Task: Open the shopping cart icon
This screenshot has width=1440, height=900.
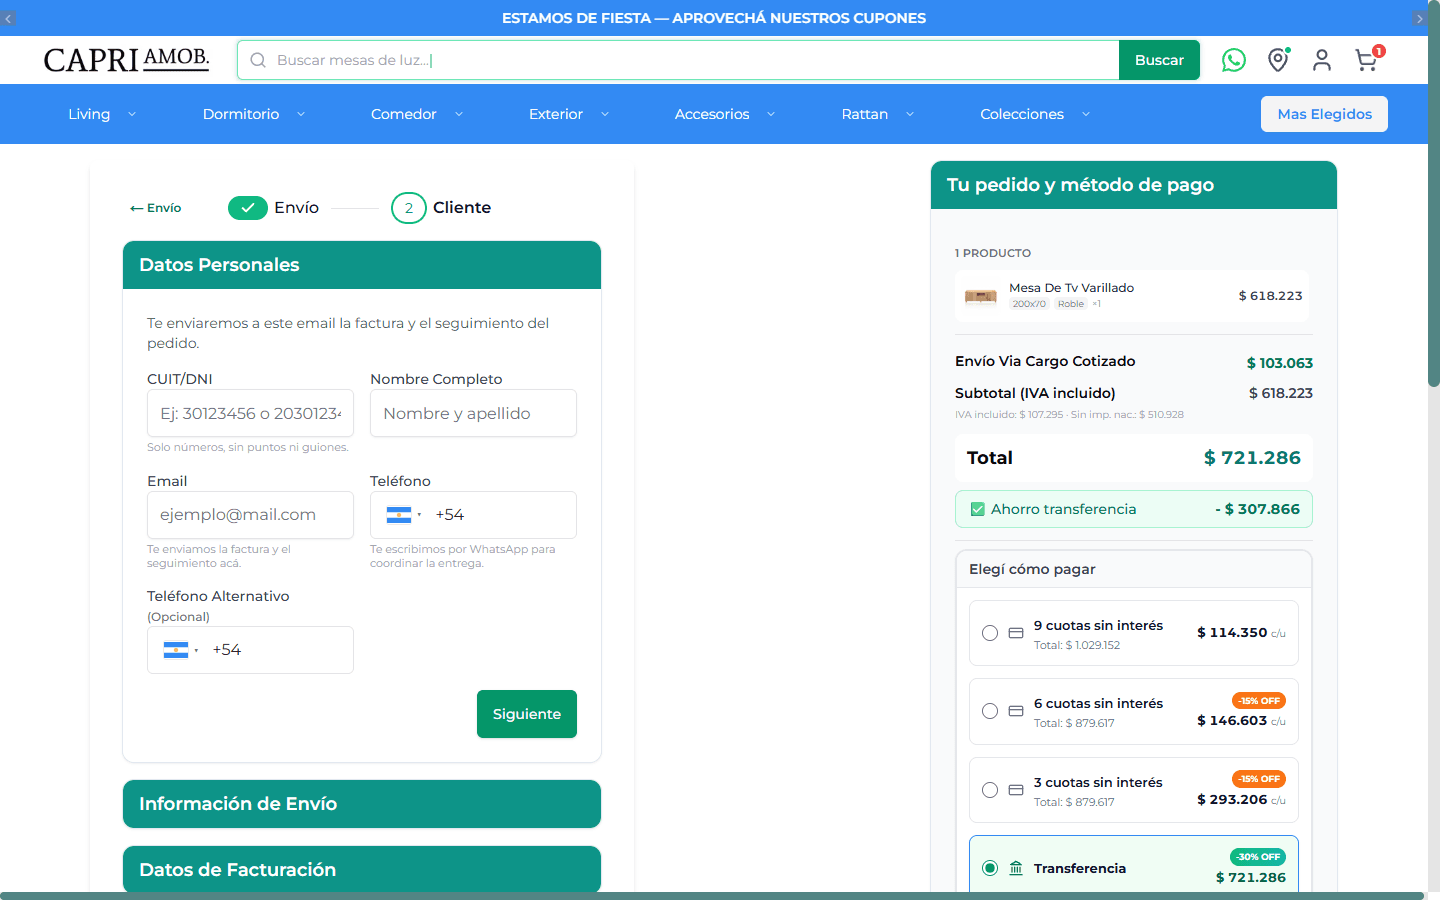Action: point(1367,60)
